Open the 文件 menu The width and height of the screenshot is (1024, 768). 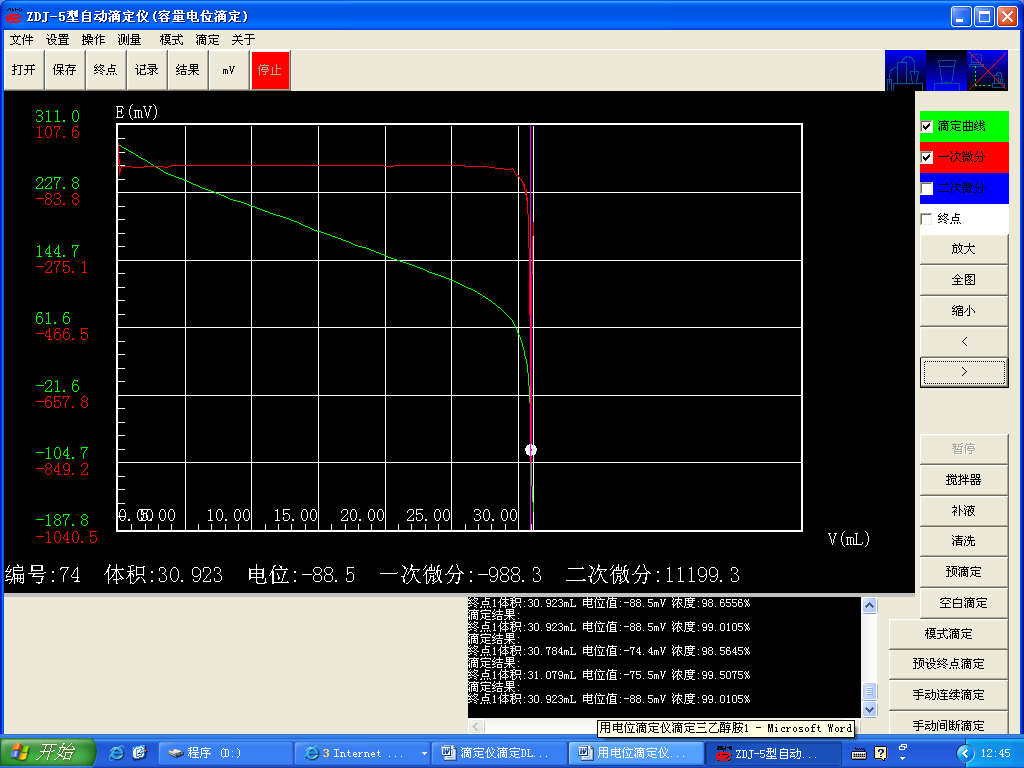pyautogui.click(x=21, y=40)
